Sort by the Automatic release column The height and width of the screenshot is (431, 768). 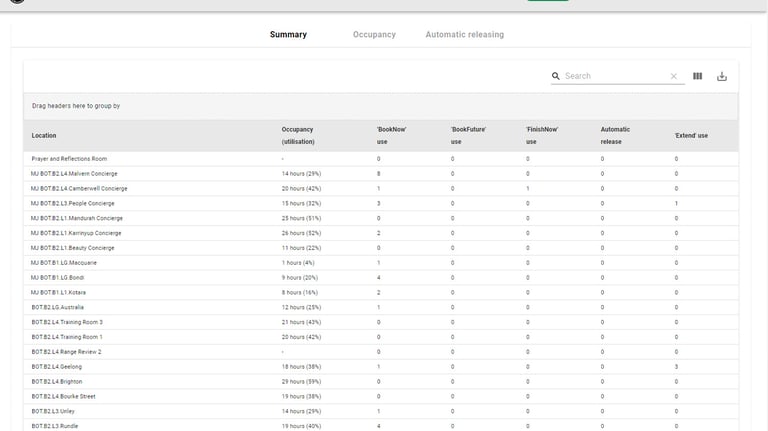coord(615,135)
